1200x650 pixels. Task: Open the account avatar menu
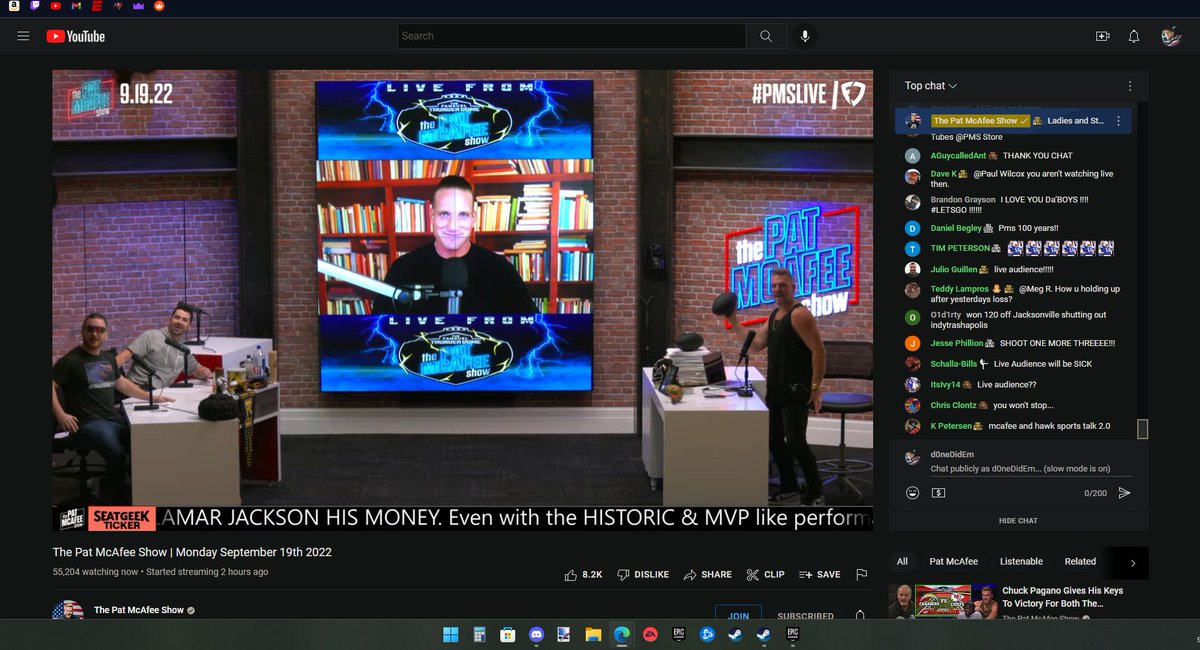pyautogui.click(x=1171, y=36)
